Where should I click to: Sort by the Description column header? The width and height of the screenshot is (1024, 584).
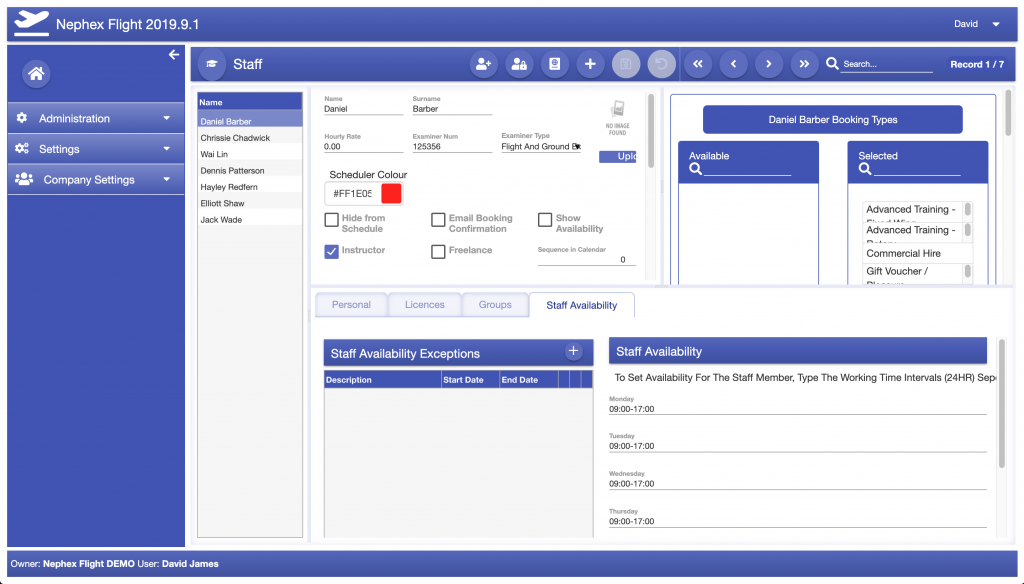point(383,380)
